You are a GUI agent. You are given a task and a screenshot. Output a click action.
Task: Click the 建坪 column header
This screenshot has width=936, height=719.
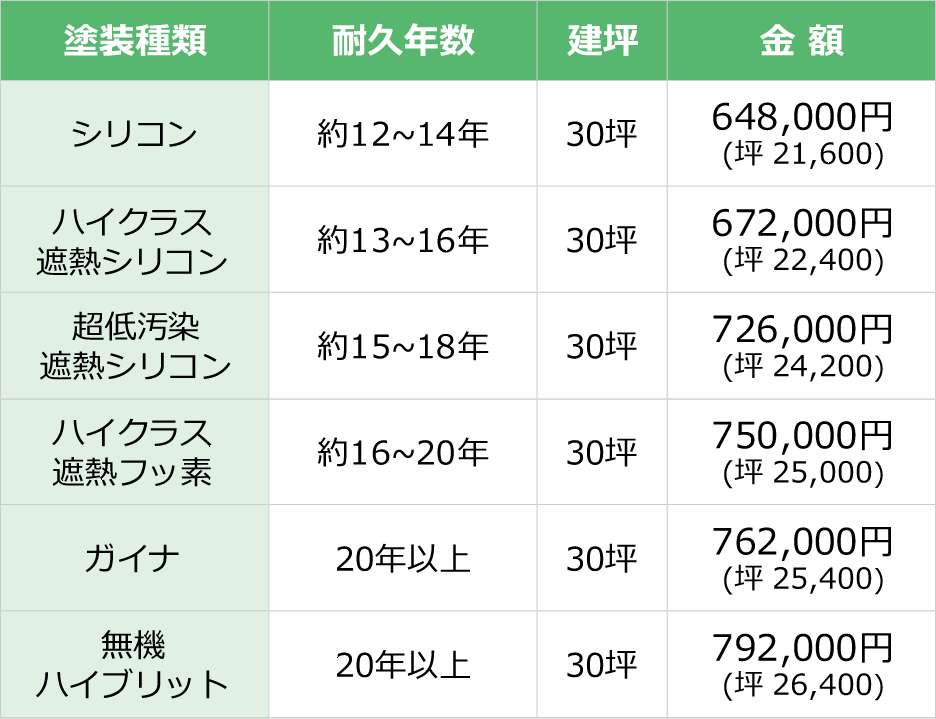(602, 41)
